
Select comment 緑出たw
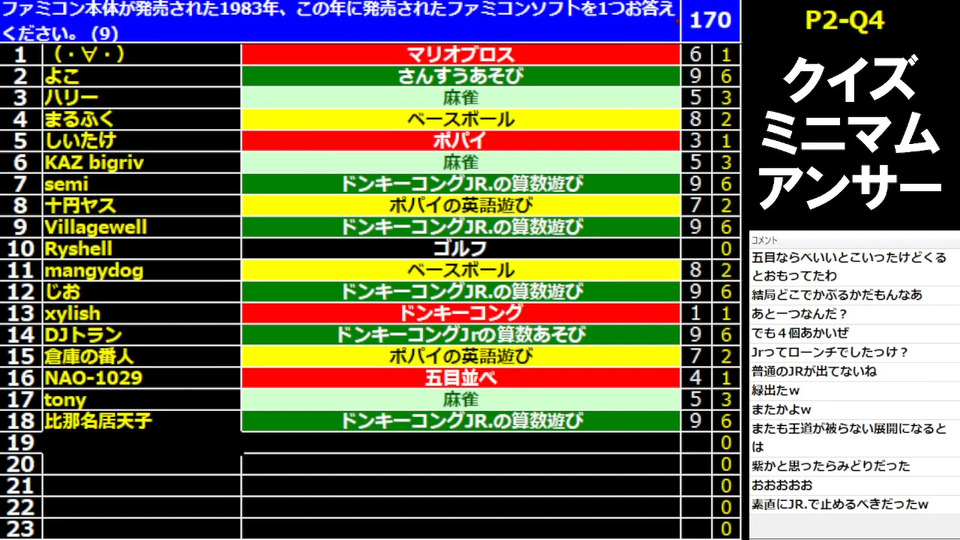point(775,391)
